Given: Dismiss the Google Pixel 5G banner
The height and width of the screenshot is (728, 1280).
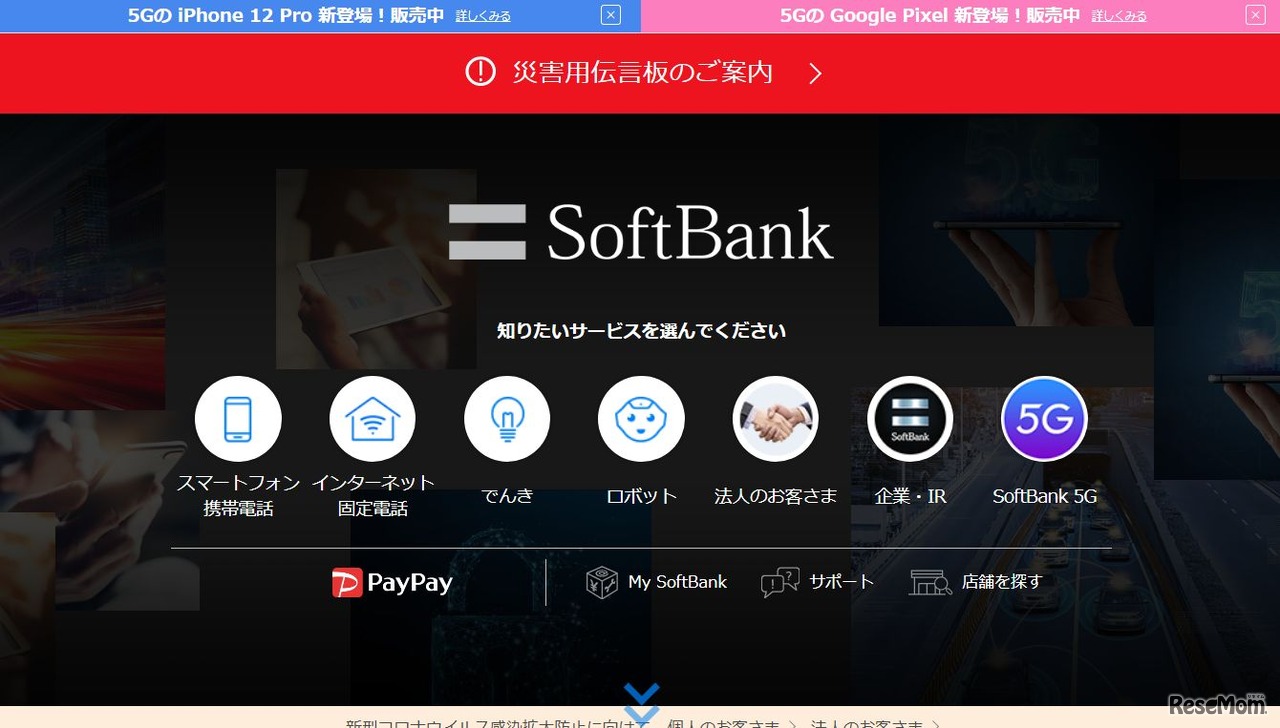Looking at the screenshot, I should (x=1254, y=15).
